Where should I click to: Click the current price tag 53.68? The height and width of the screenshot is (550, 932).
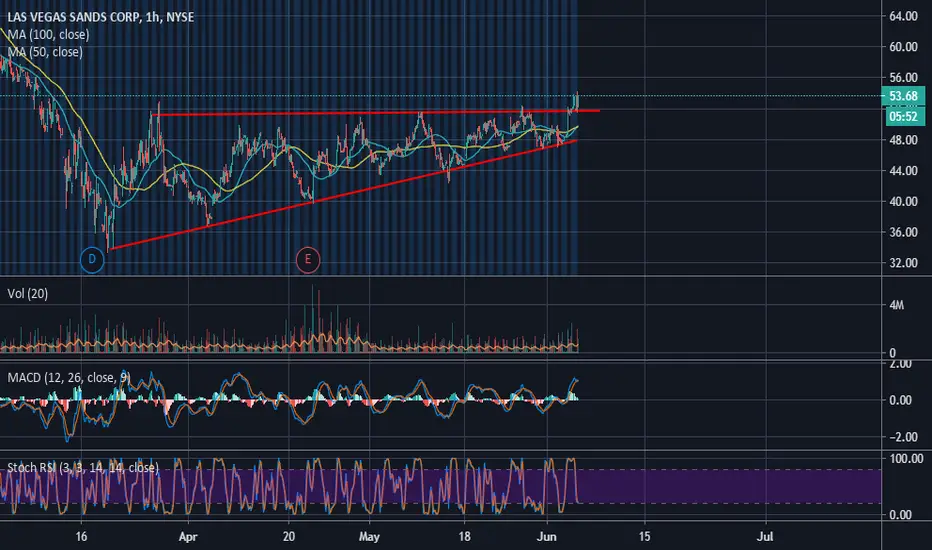click(903, 96)
